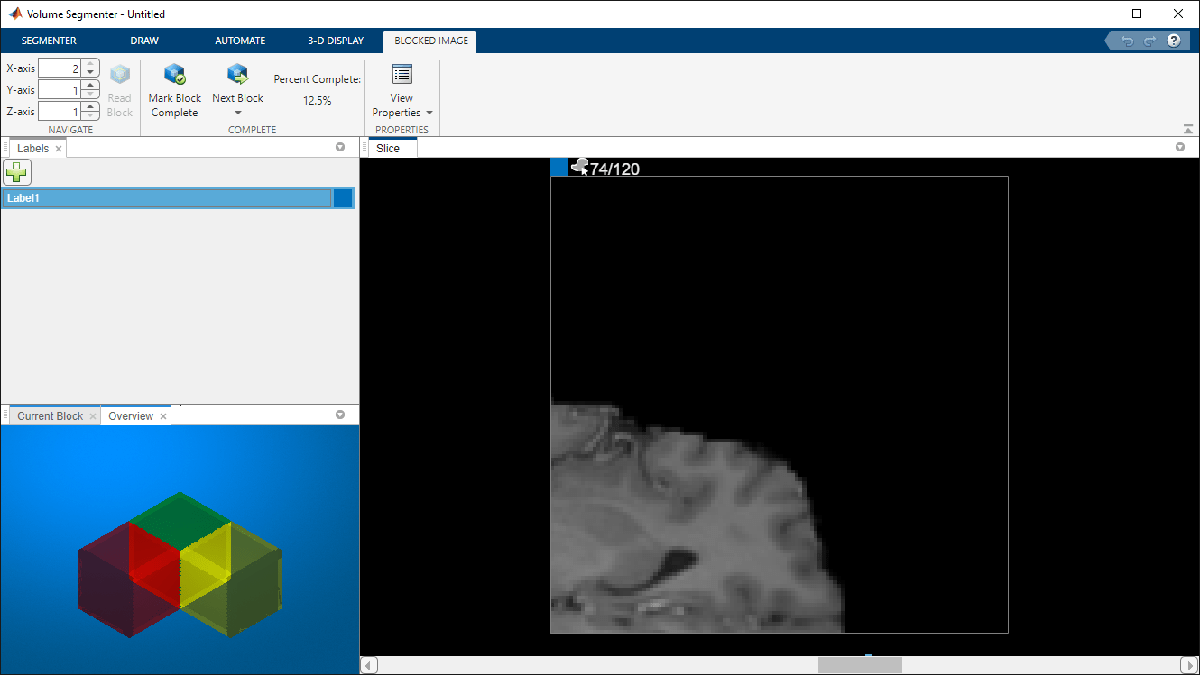Close the Current Block tab

[93, 416]
